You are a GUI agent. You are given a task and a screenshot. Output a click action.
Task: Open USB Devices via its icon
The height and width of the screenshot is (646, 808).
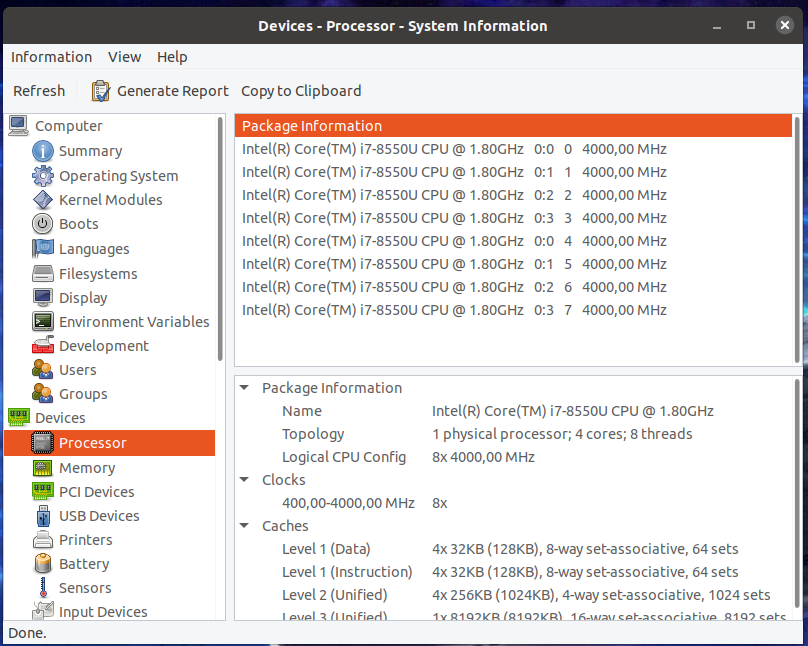[43, 516]
